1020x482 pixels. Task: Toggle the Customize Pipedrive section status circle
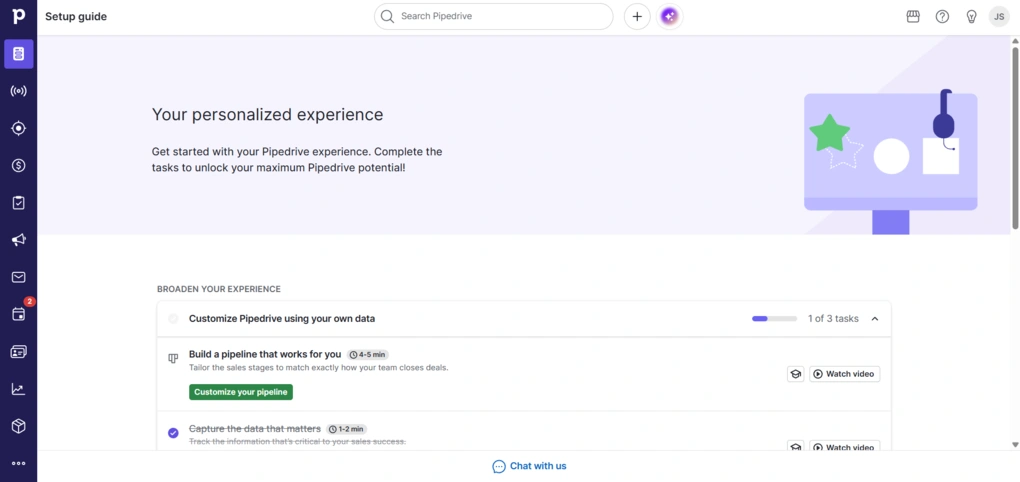[x=173, y=319]
